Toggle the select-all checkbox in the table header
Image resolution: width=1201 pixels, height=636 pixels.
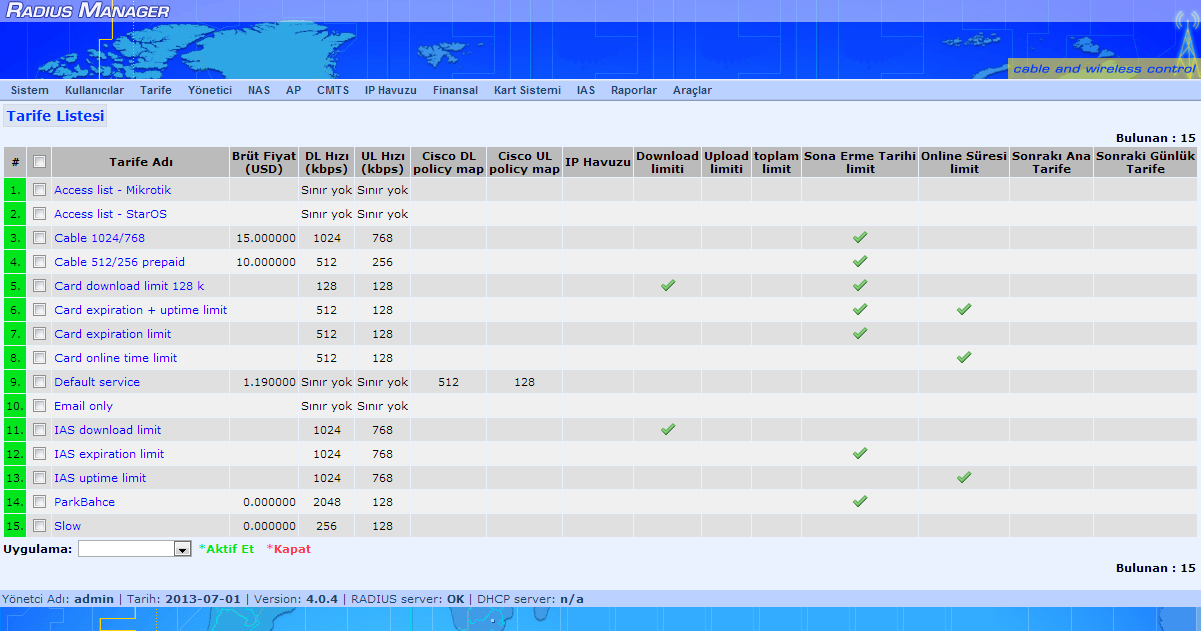[38, 162]
